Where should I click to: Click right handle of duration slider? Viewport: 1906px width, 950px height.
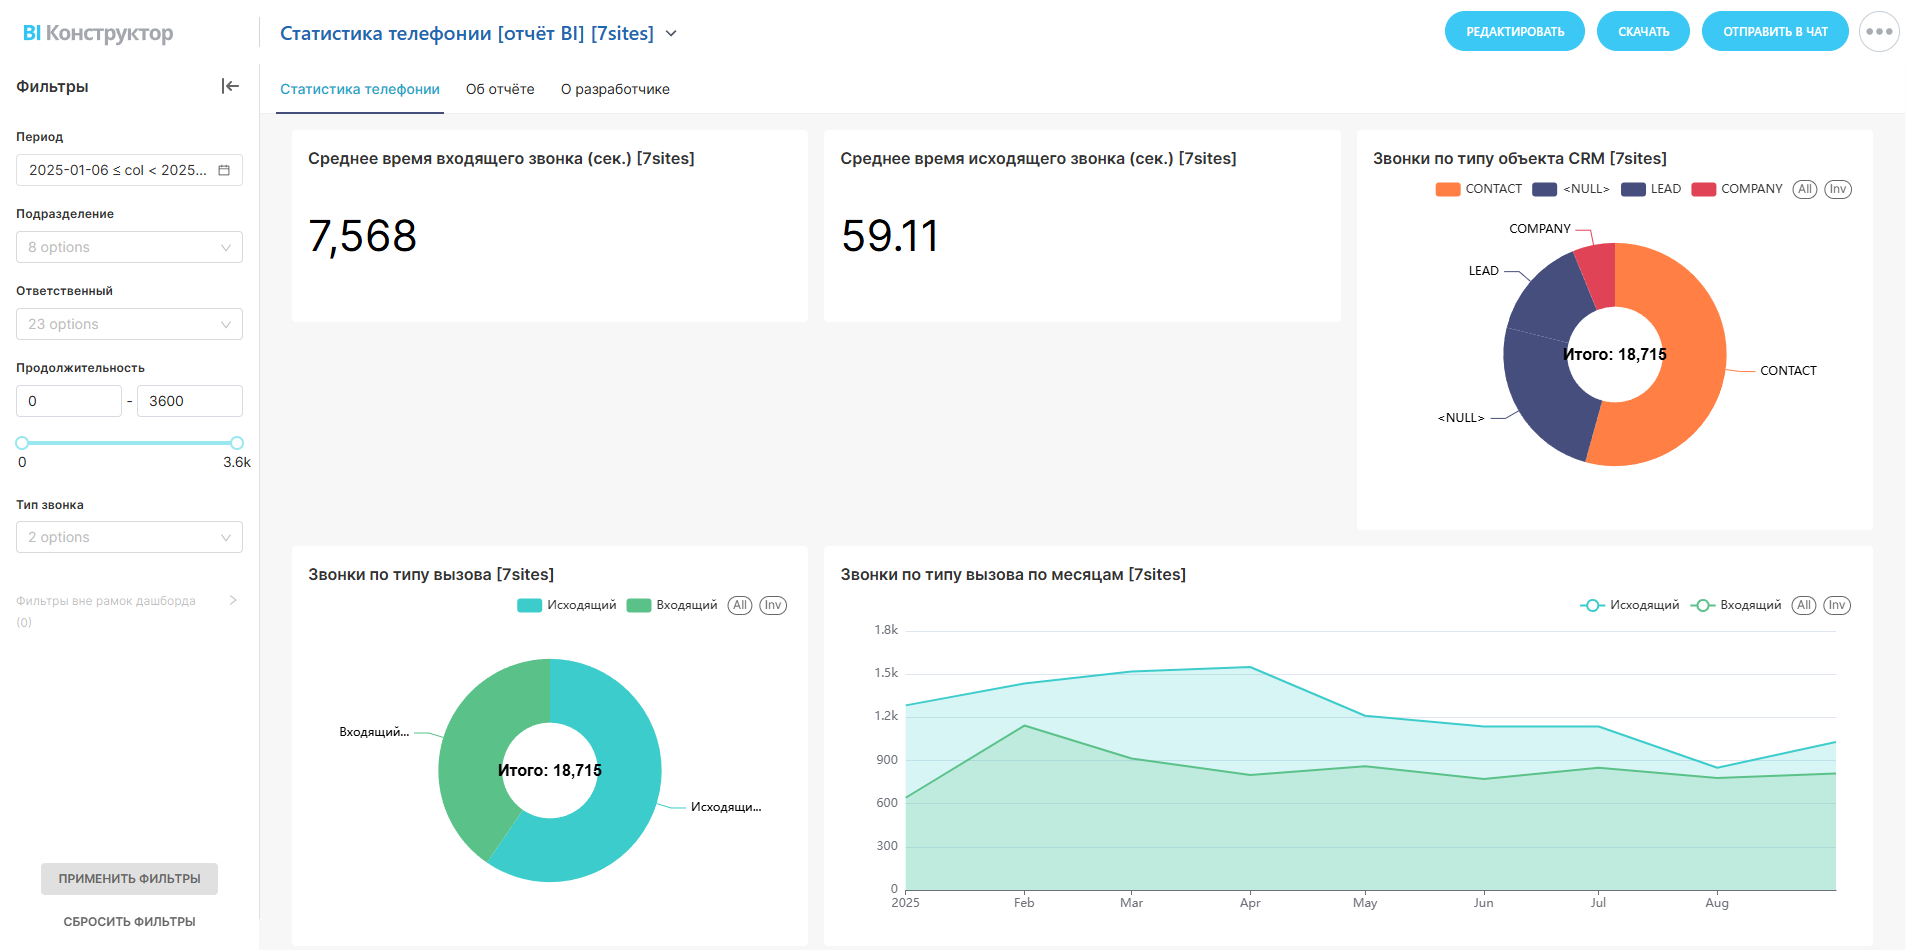tap(237, 443)
